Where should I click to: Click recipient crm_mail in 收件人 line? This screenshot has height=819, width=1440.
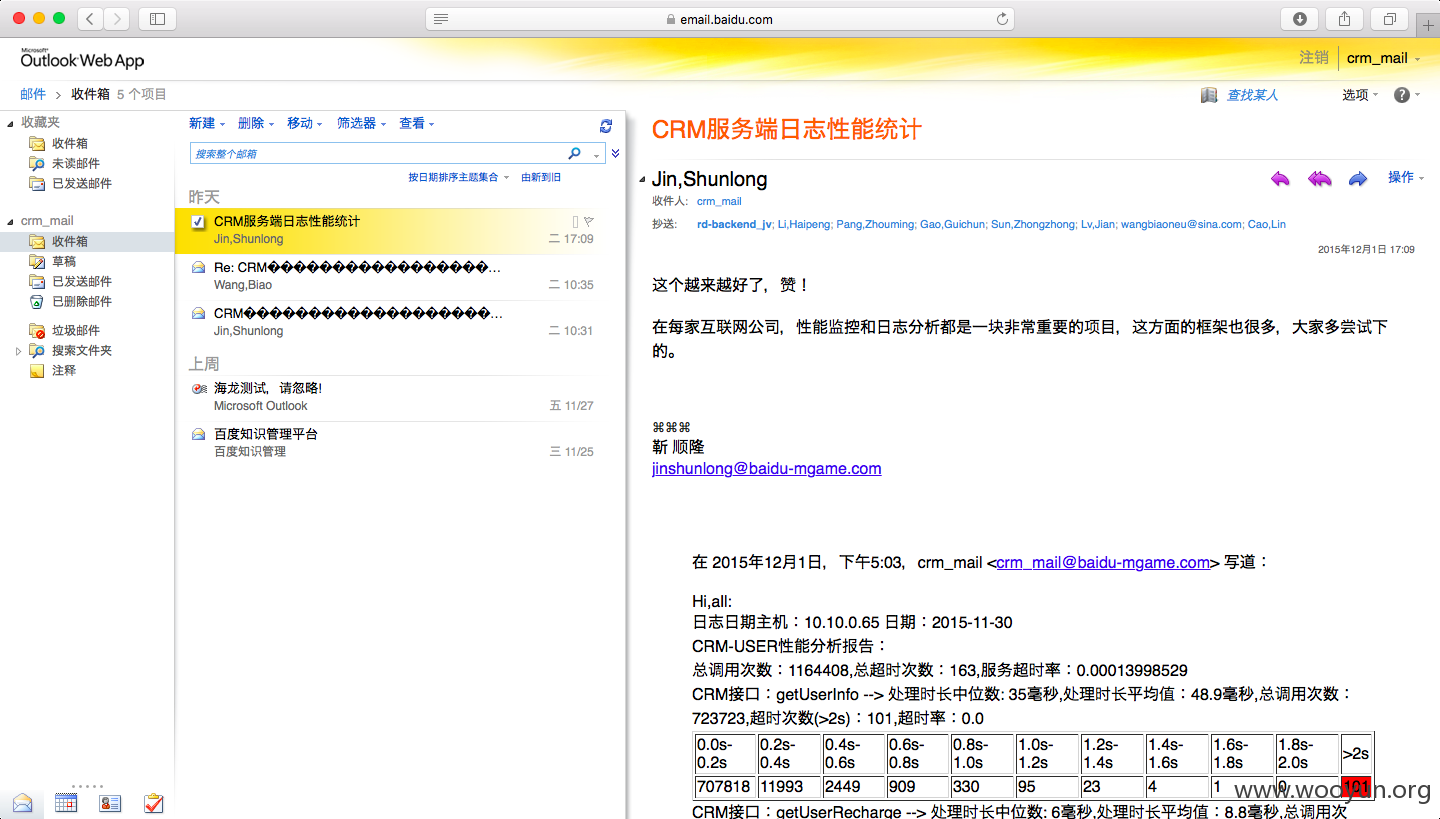[719, 201]
